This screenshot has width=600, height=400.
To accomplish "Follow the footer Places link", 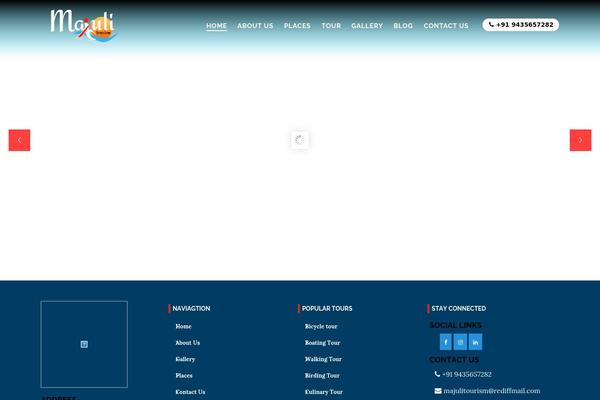I will pos(184,376).
